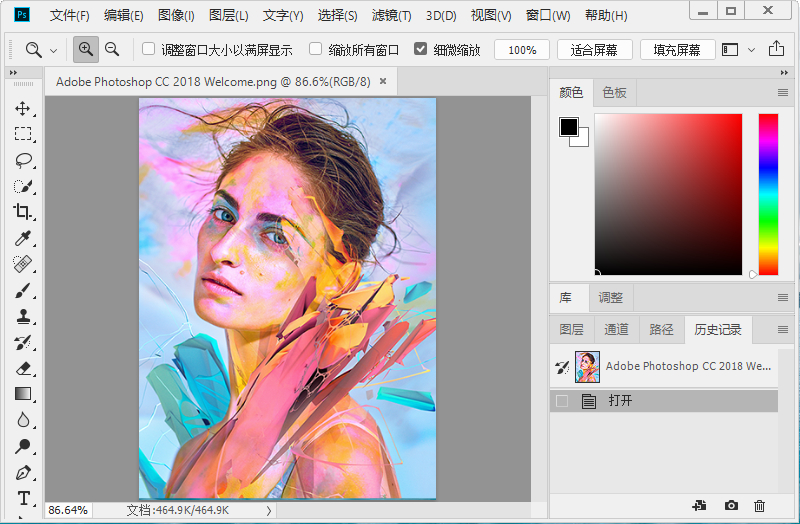Select the Move tool
The image size is (800, 524).
(22, 108)
